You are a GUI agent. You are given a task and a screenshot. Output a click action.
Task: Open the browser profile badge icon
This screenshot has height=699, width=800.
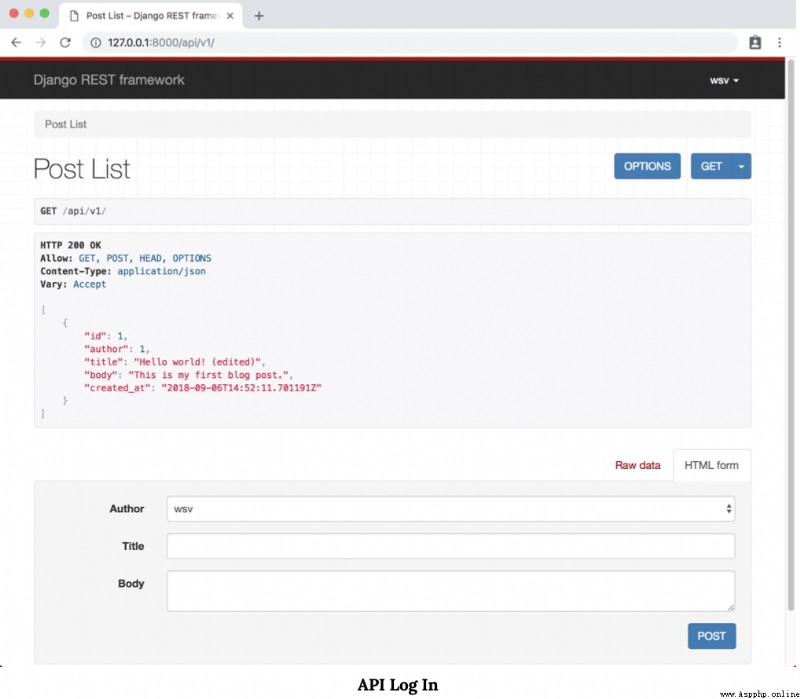point(755,42)
